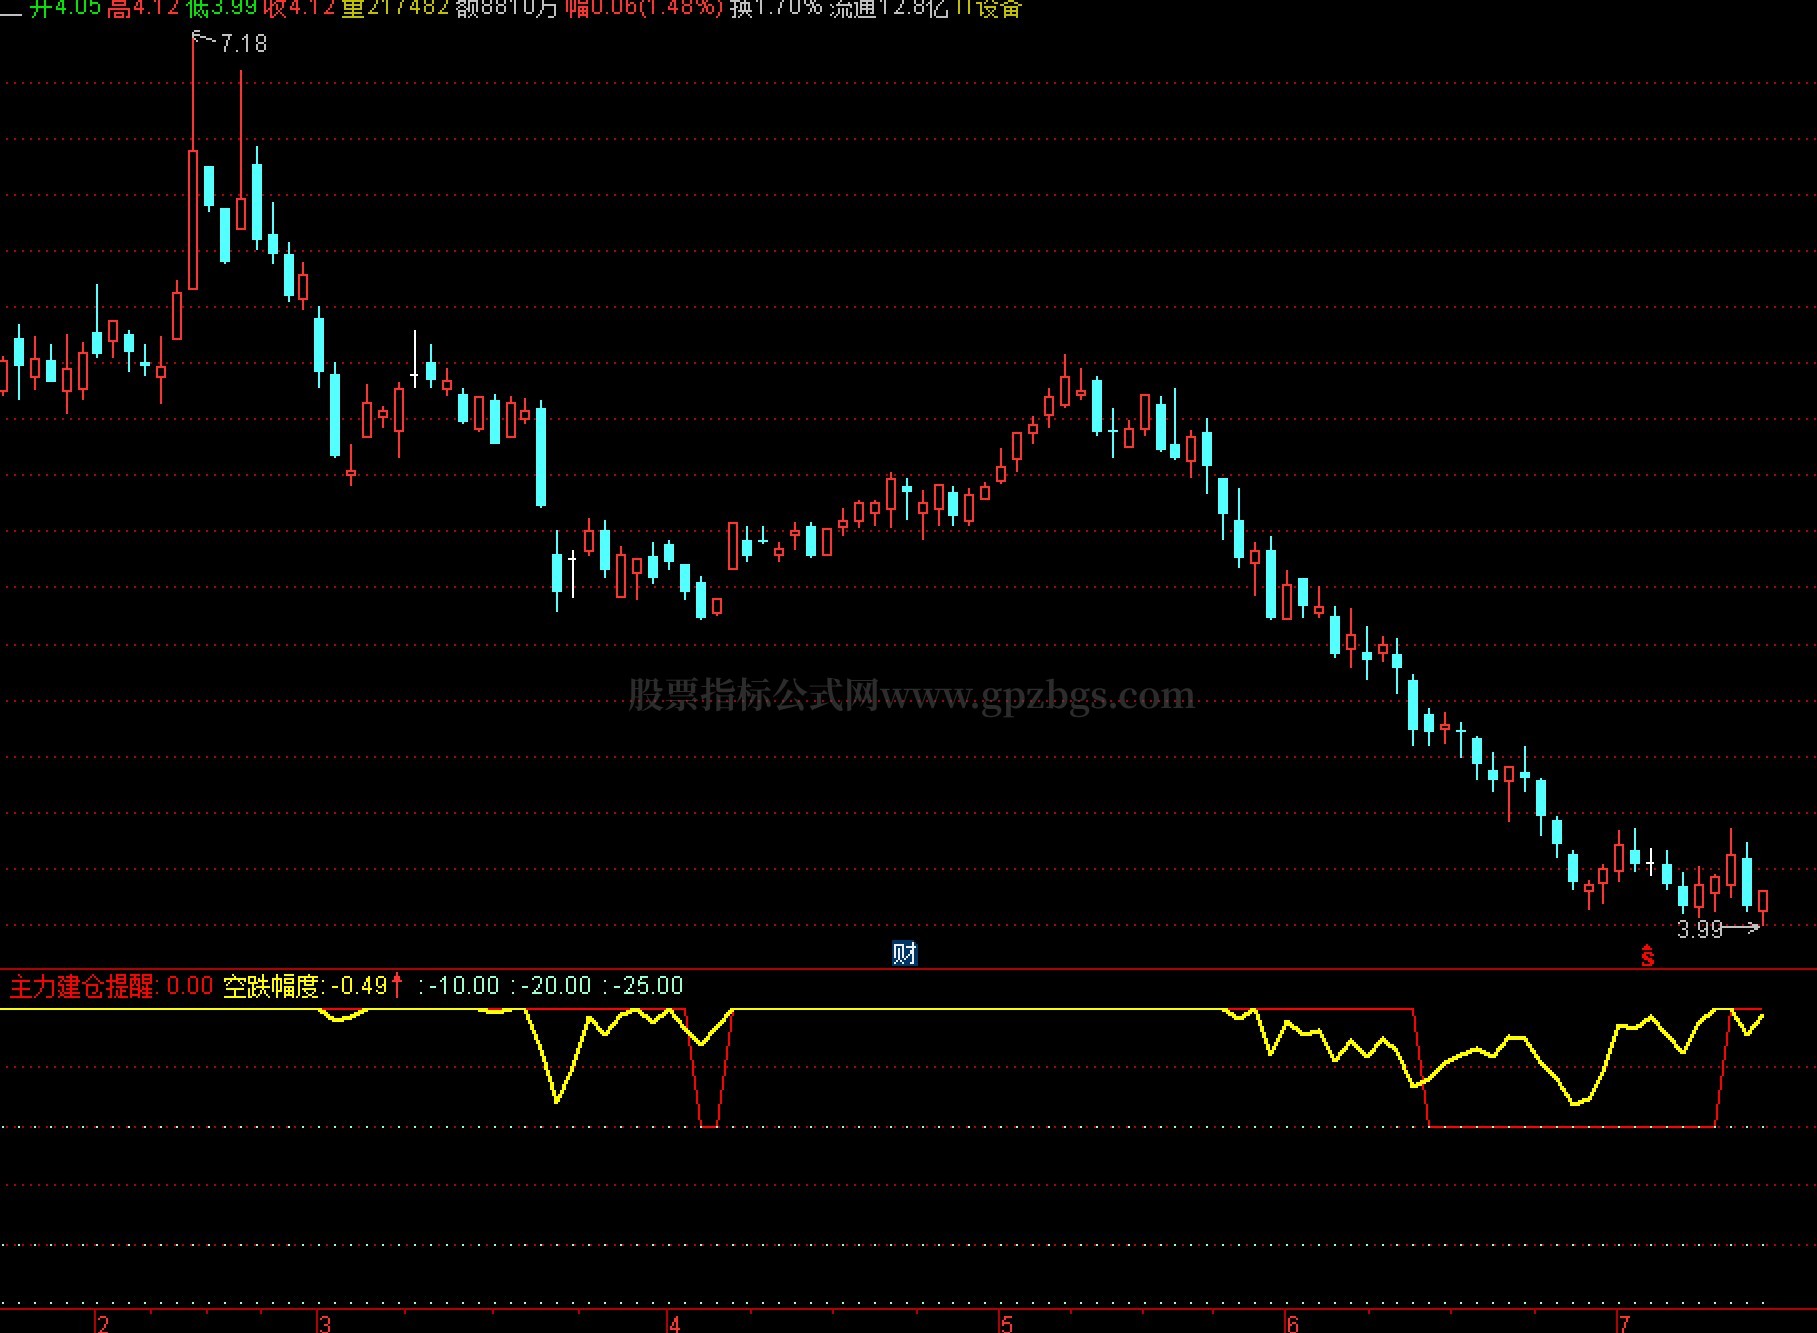Click the 低3.99 low value in header

tap(222, 8)
